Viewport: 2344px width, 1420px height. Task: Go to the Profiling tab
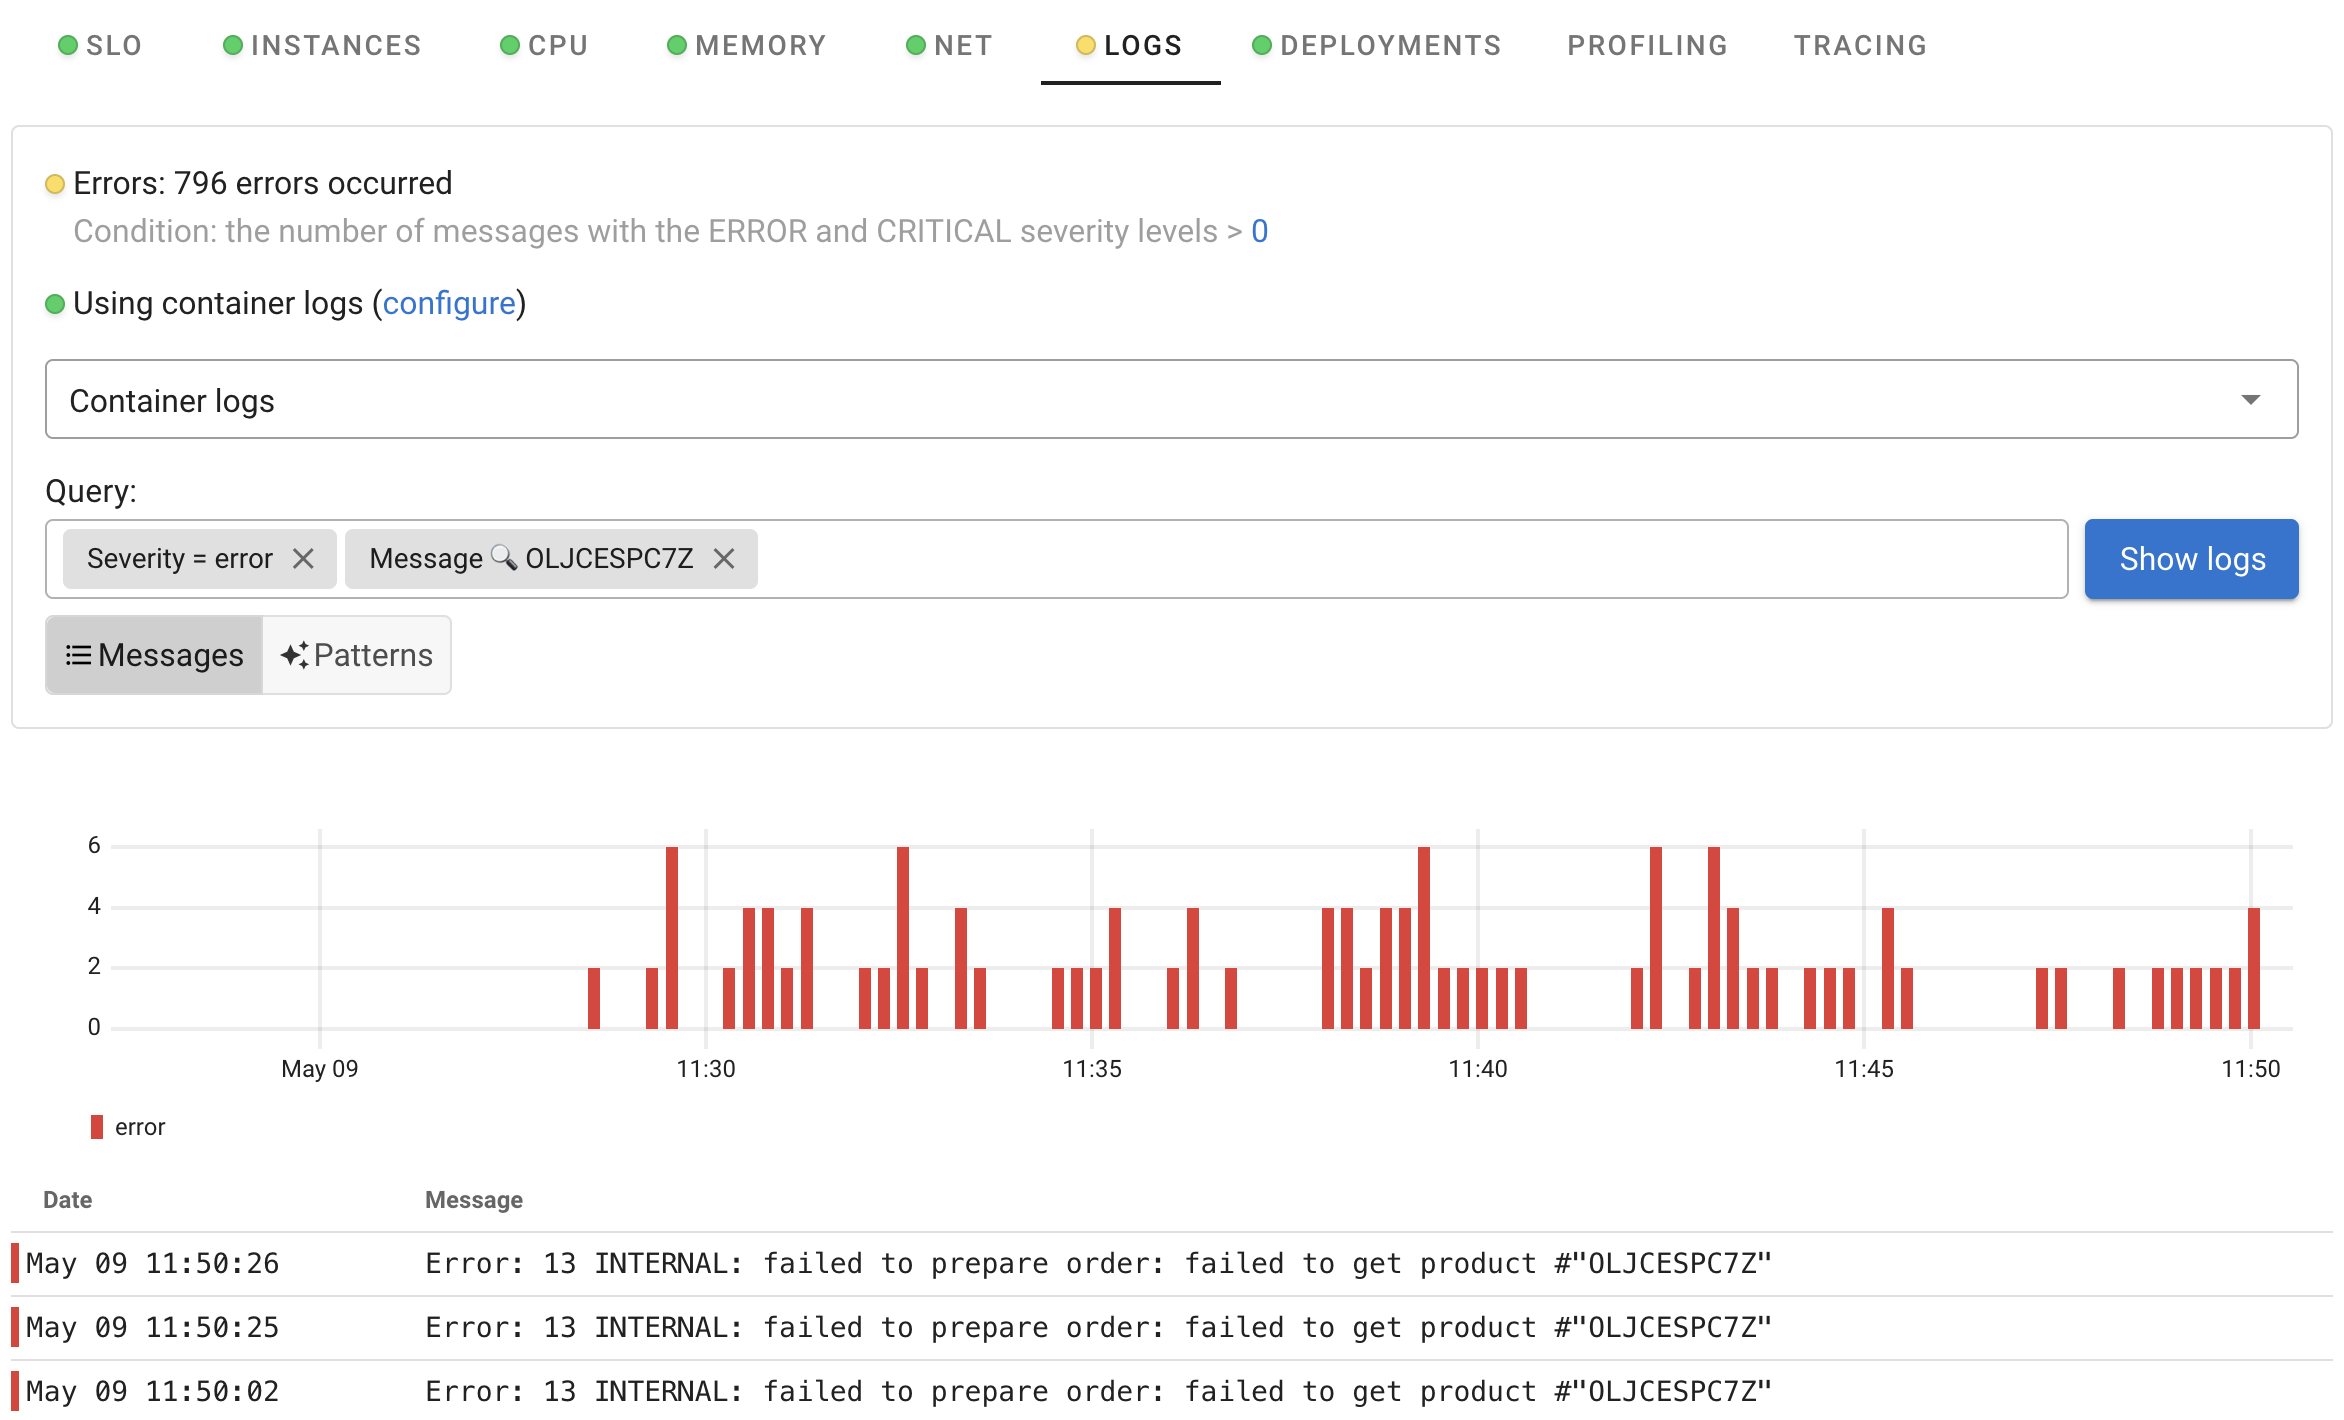(1647, 45)
